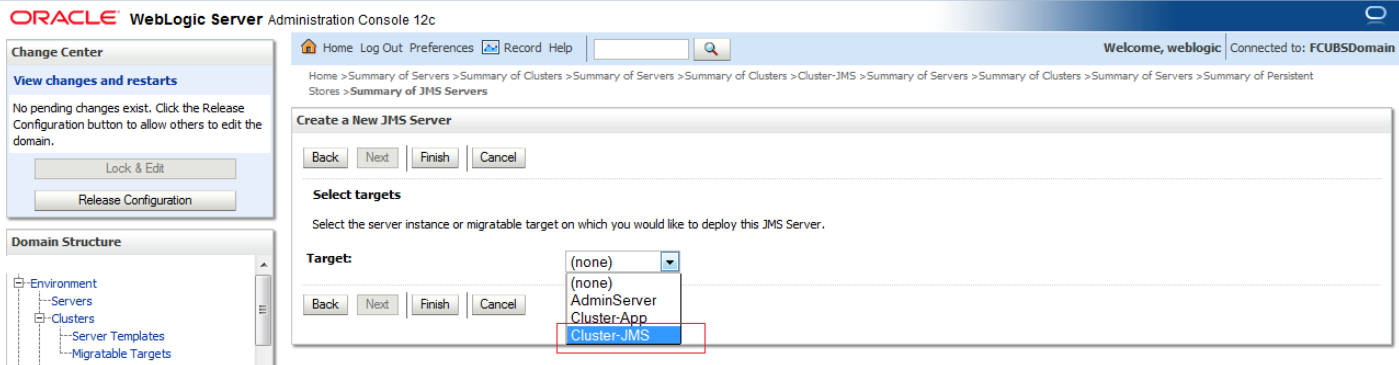1399x365 pixels.
Task: Click the magnifier search button
Action: pos(711,48)
